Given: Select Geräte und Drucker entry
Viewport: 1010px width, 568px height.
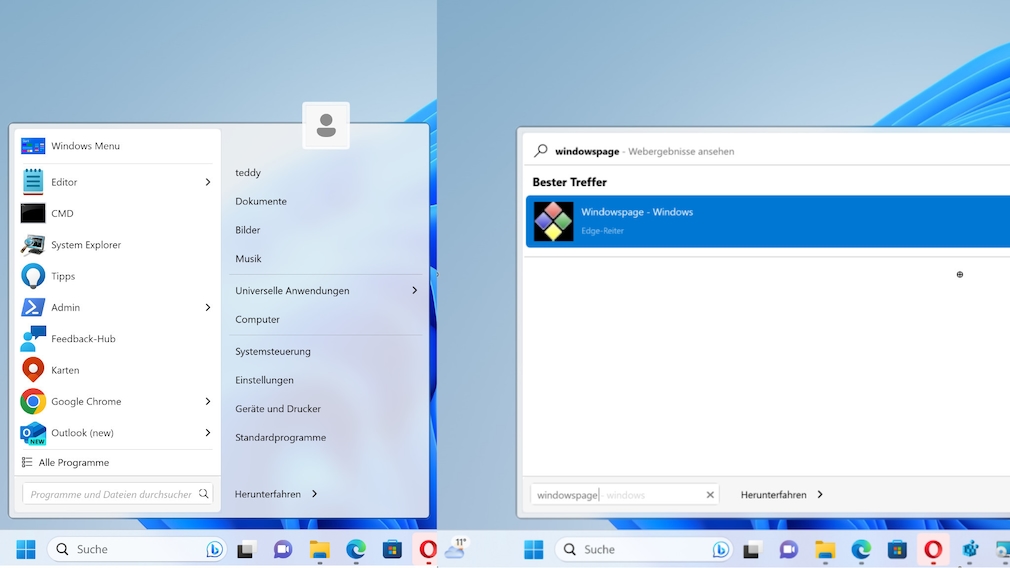Looking at the screenshot, I should pos(278,409).
